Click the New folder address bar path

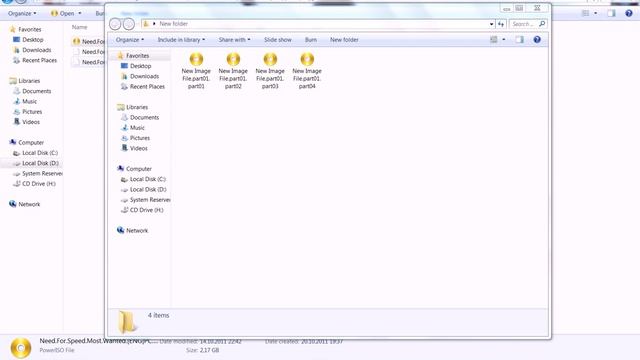tap(173, 24)
